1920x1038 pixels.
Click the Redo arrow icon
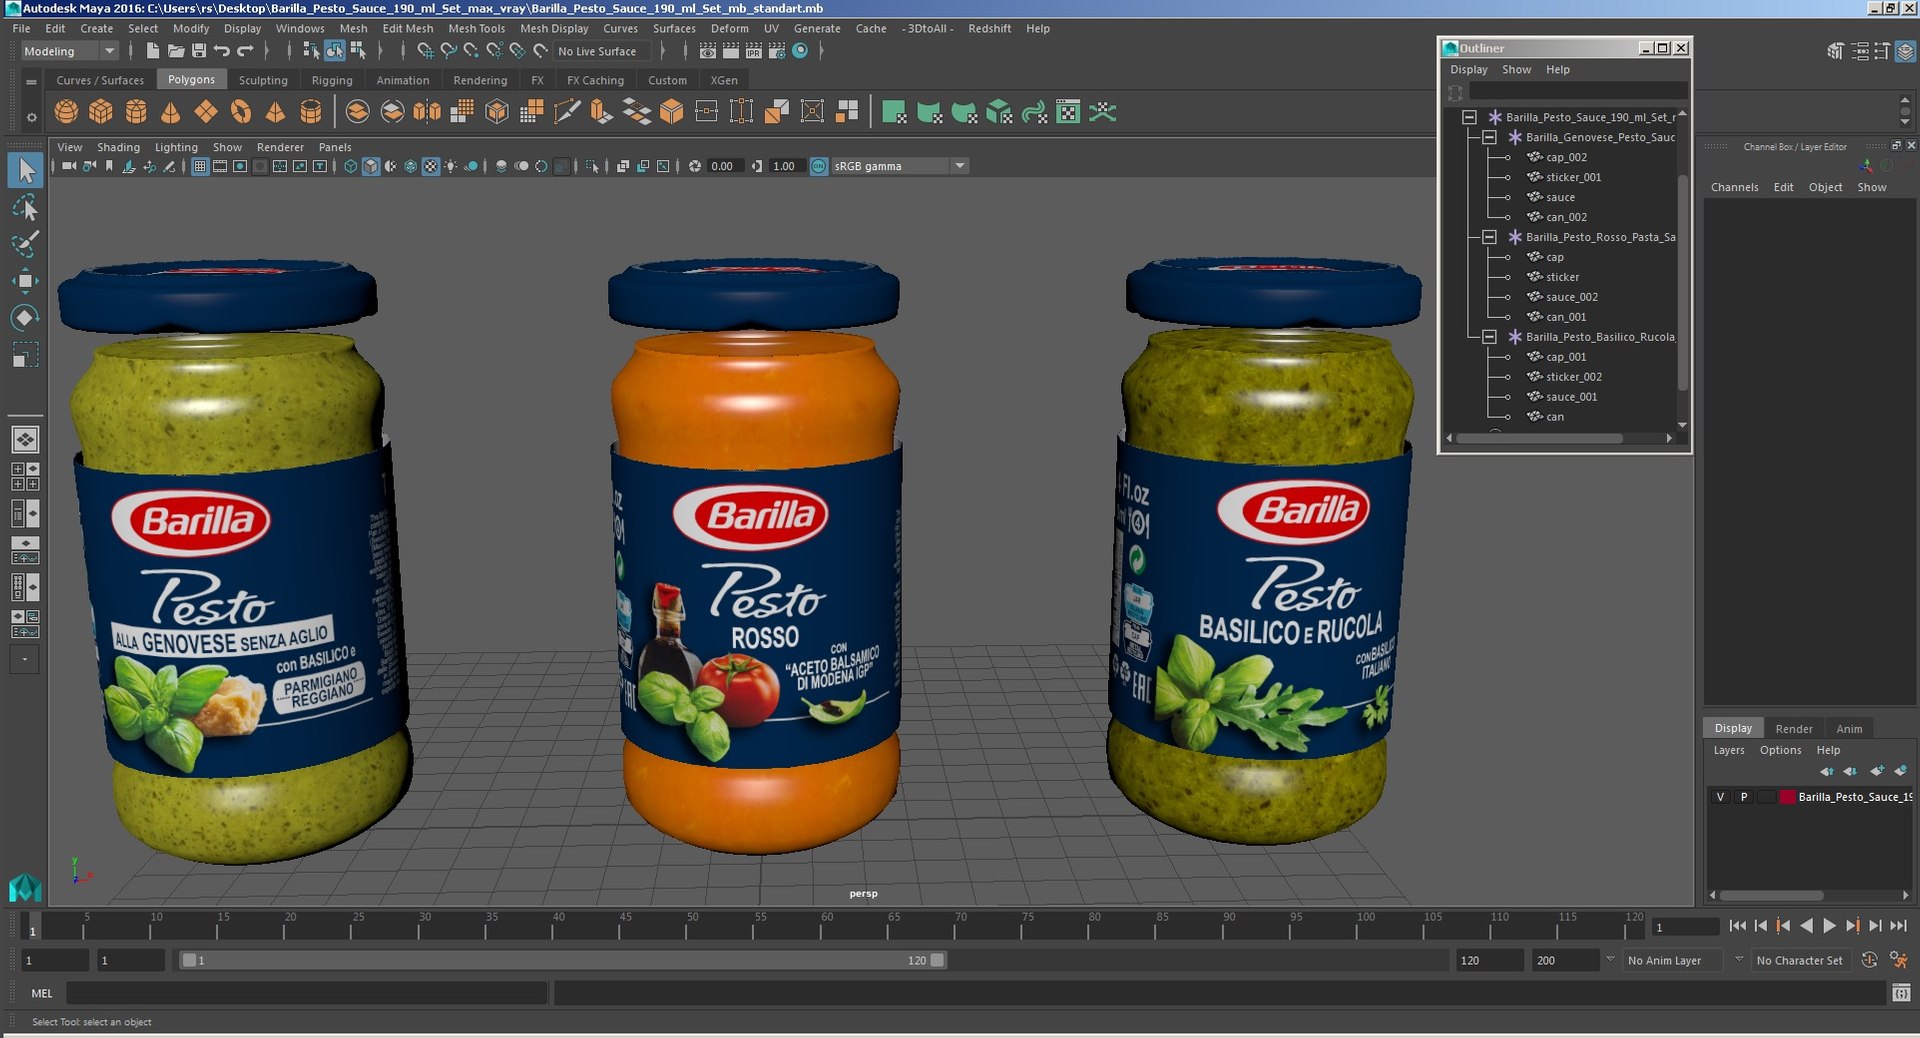click(245, 51)
